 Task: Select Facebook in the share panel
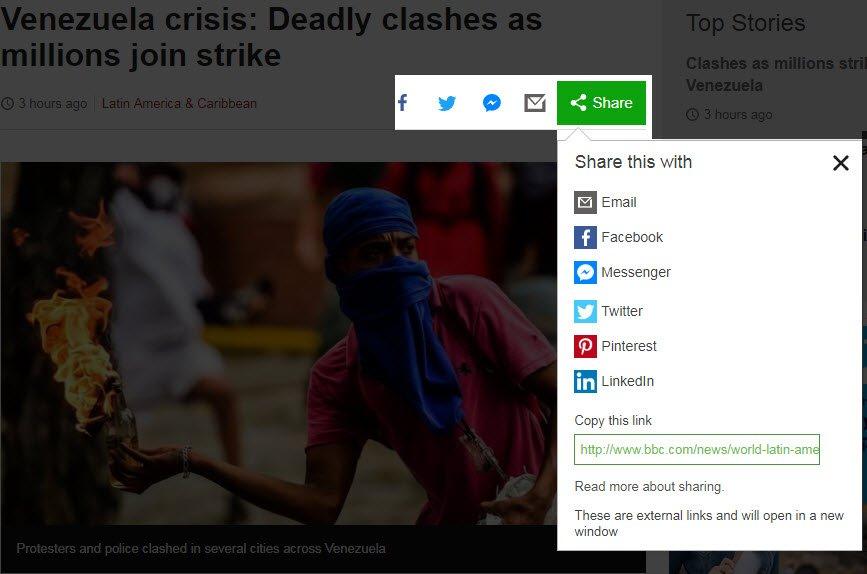point(618,237)
